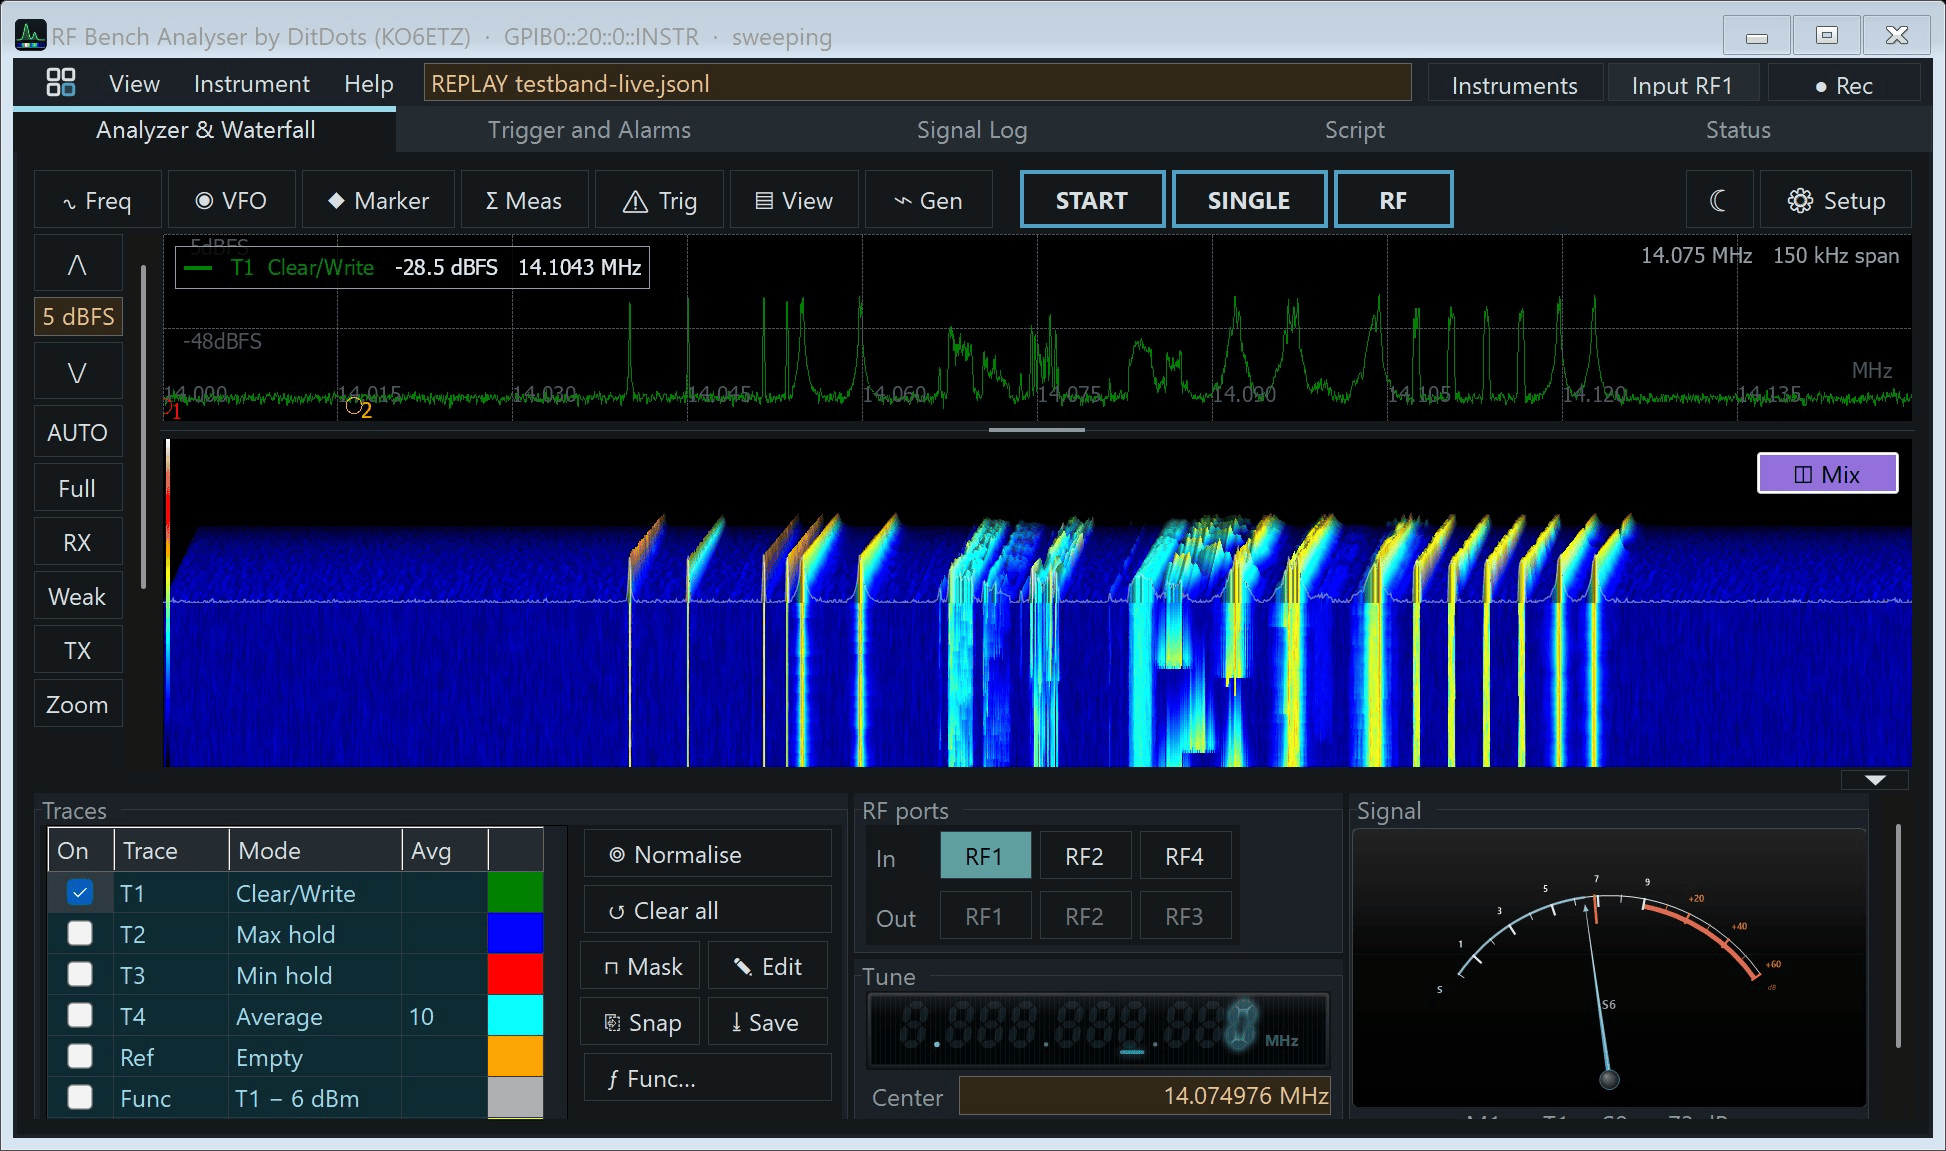This screenshot has height=1151, width=1946.
Task: Open the Trig toolbar menu
Action: 659,200
